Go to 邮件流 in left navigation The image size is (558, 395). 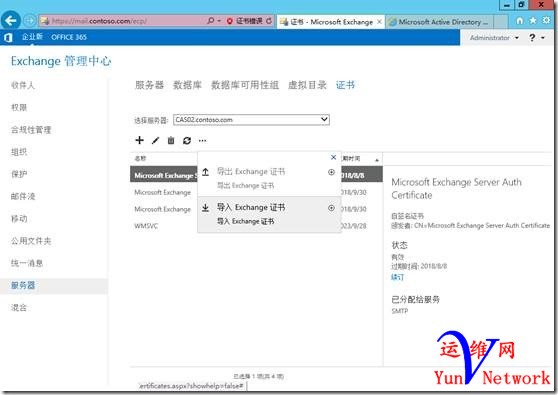pyautogui.click(x=23, y=196)
